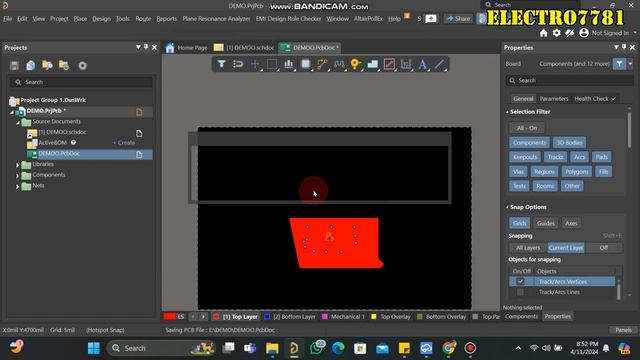Set snapping to All Layers
The image size is (640, 360).
coord(528,248)
